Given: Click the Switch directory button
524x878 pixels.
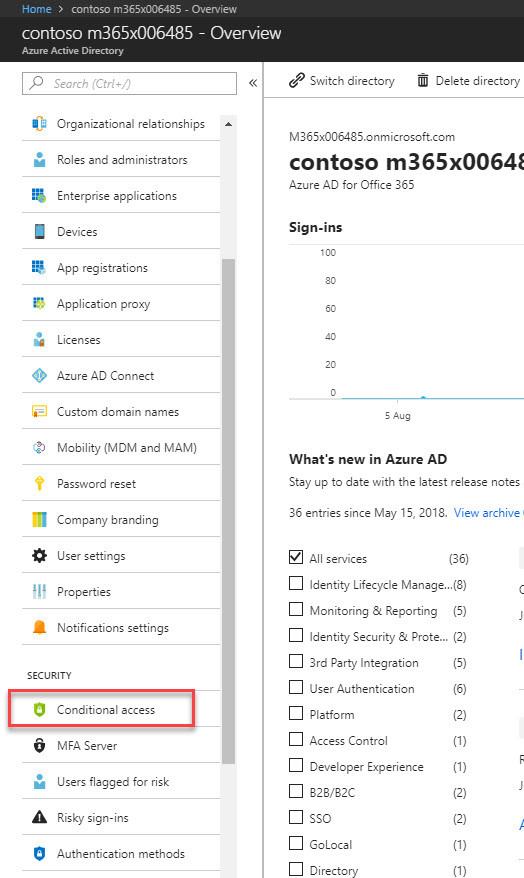Looking at the screenshot, I should 341,81.
